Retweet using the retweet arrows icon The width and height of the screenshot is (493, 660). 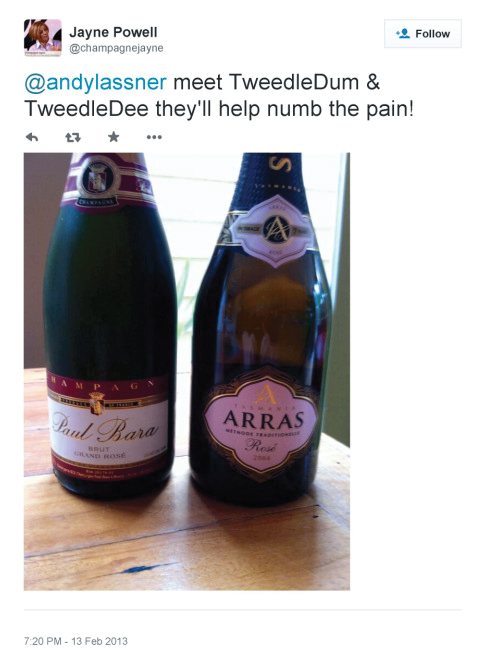73,137
